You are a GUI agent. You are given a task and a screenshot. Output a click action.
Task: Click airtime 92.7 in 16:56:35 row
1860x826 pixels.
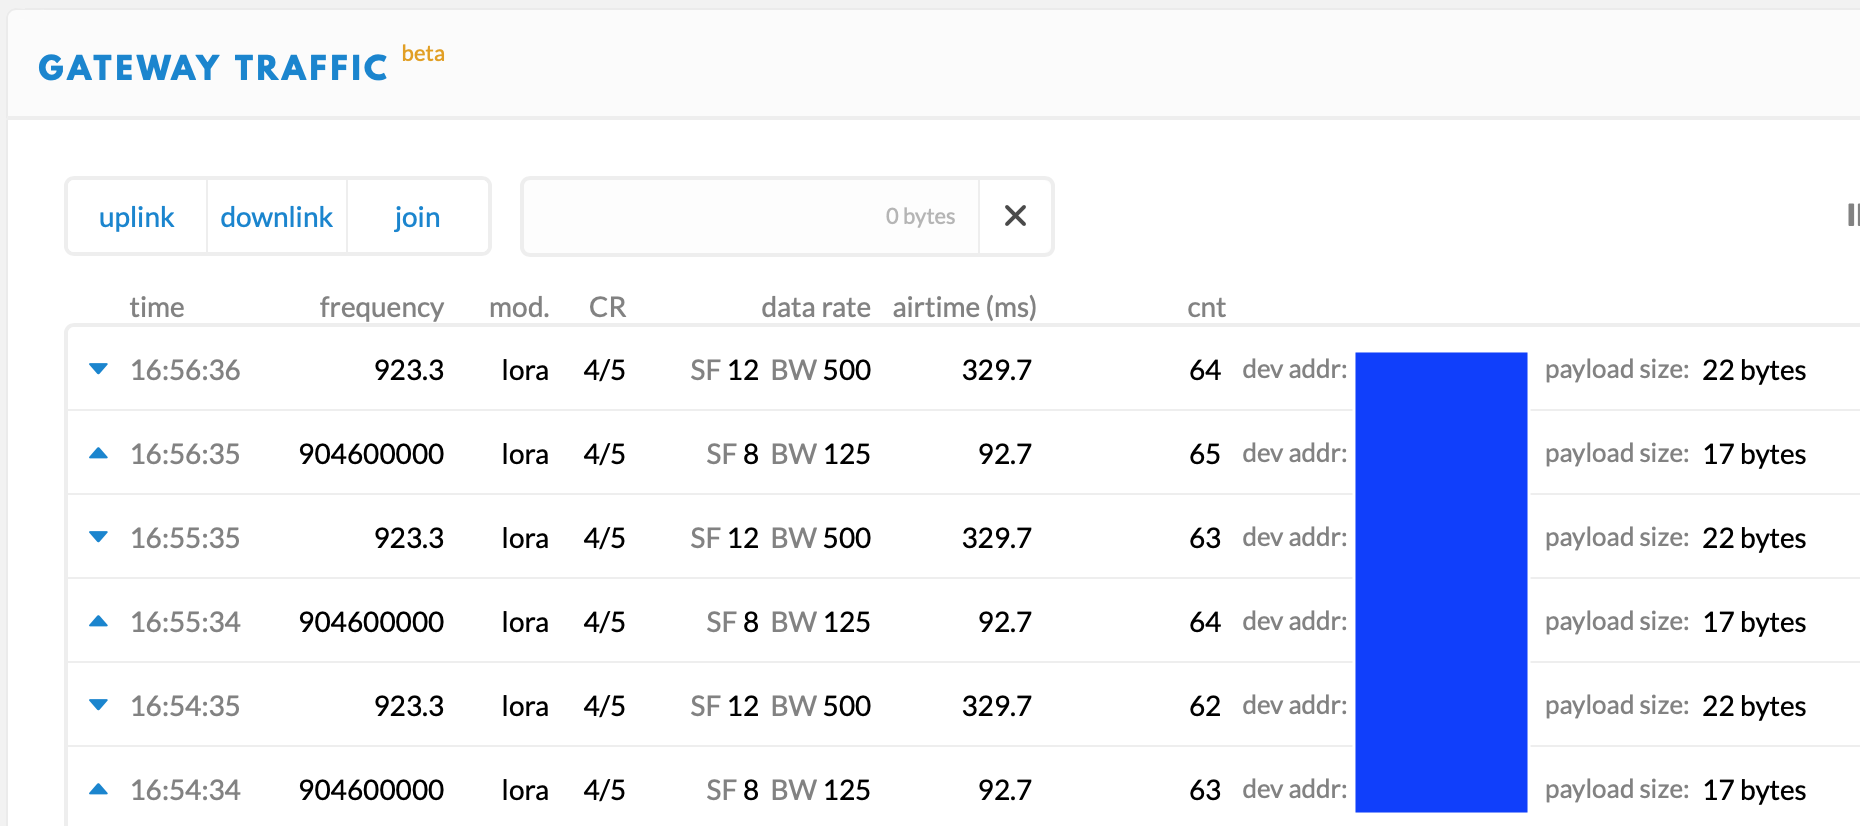(1004, 454)
